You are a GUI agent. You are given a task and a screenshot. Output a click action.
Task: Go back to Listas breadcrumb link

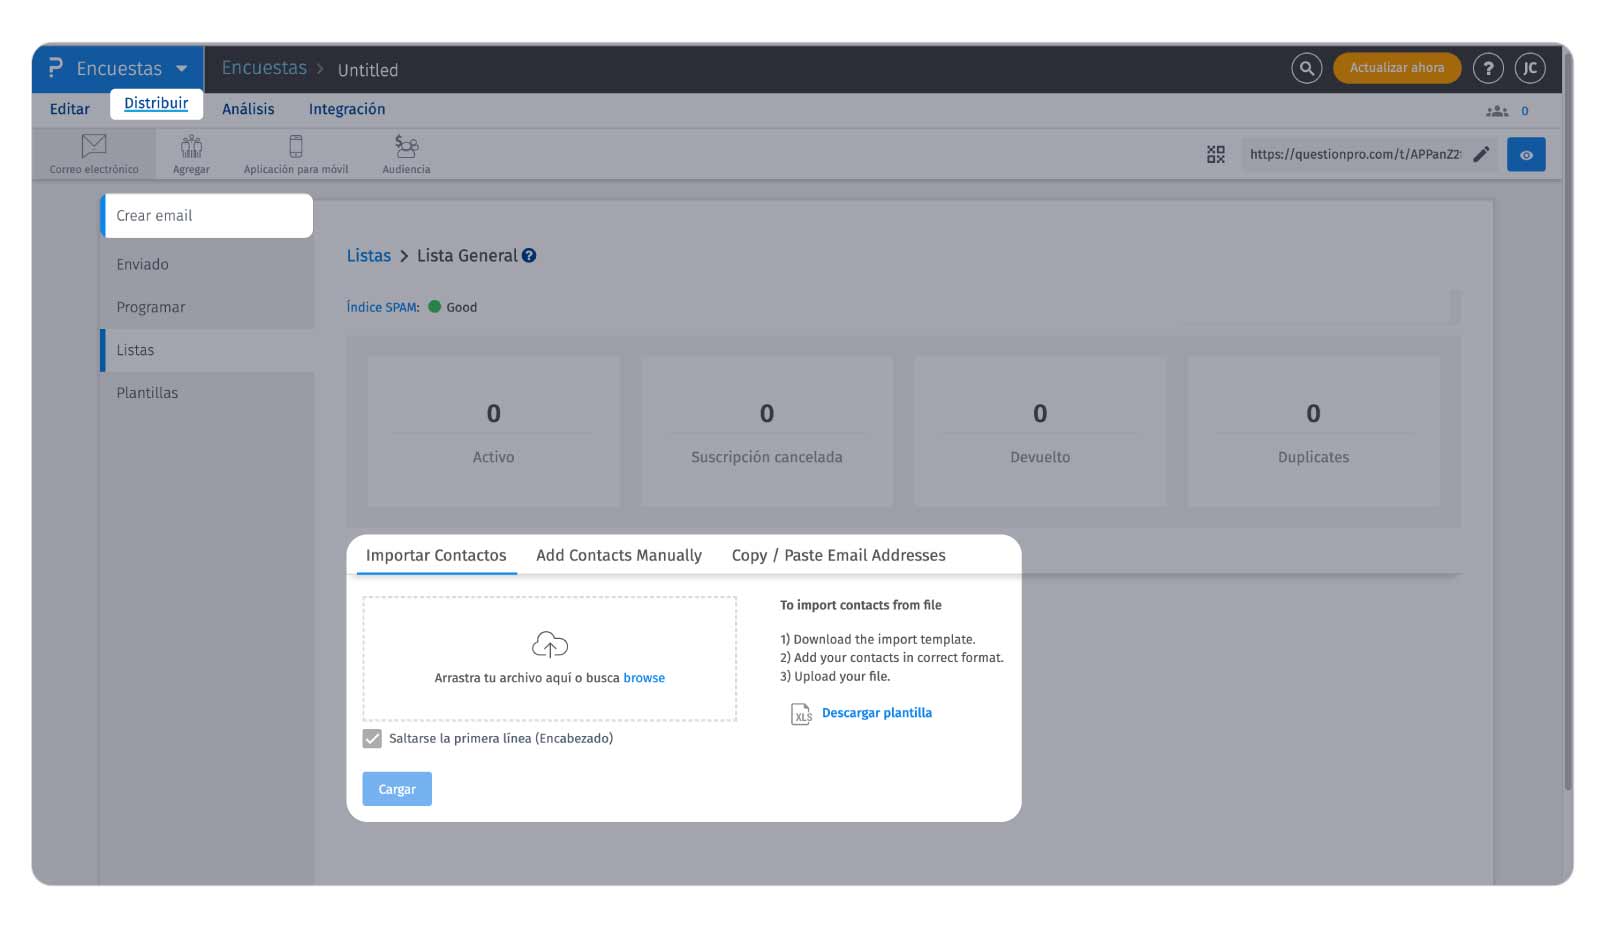pyautogui.click(x=368, y=256)
